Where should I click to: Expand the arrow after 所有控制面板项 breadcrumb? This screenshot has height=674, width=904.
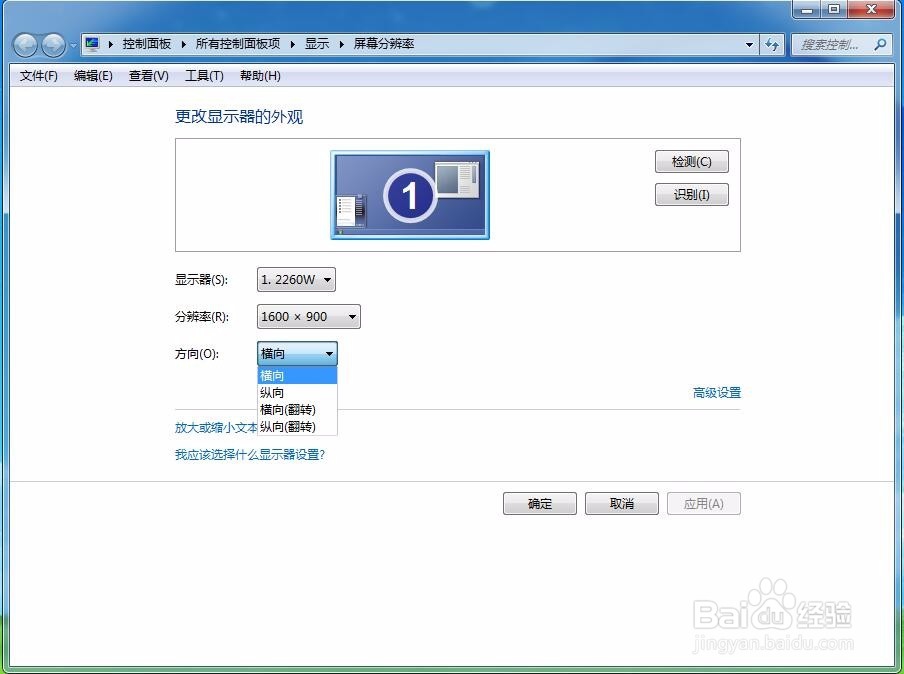[x=292, y=44]
